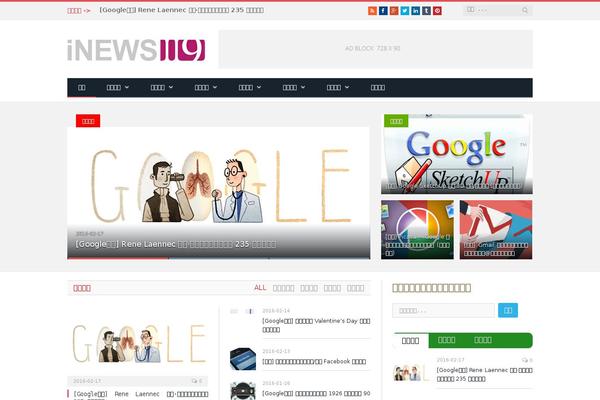
Task: Open the article mentioning Facebook
Action: pos(314,361)
